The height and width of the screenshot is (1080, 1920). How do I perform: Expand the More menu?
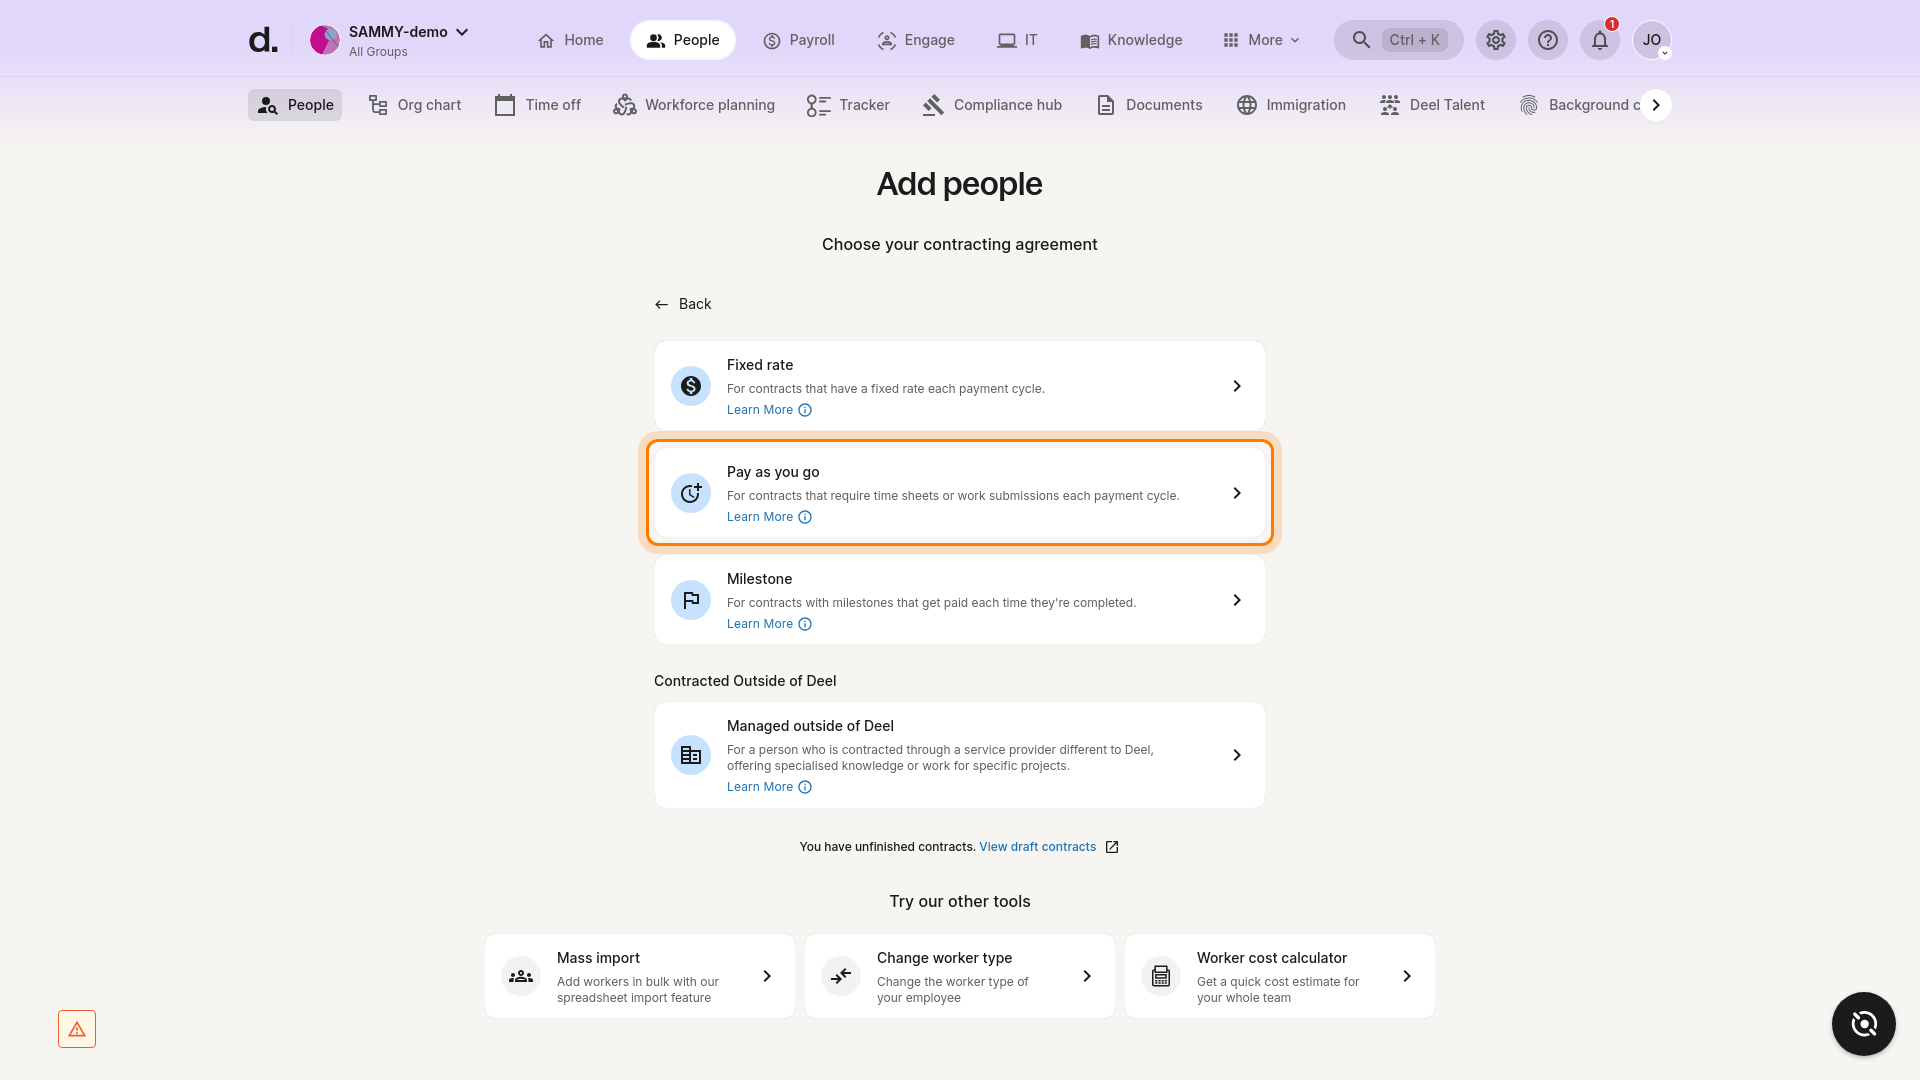pyautogui.click(x=1261, y=40)
